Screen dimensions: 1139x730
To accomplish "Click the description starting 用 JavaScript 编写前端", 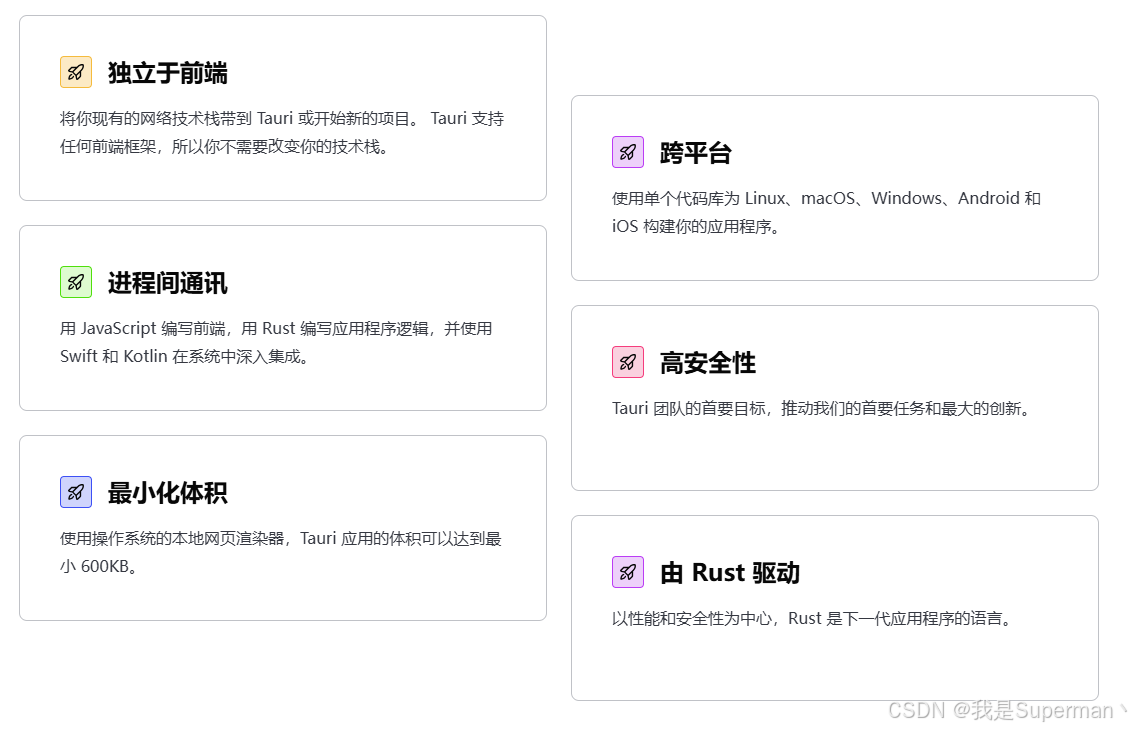I will tap(276, 342).
